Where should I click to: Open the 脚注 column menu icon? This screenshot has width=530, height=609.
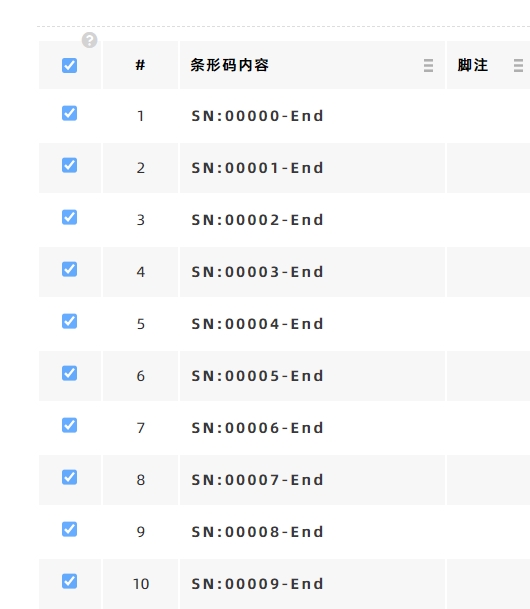[x=518, y=65]
